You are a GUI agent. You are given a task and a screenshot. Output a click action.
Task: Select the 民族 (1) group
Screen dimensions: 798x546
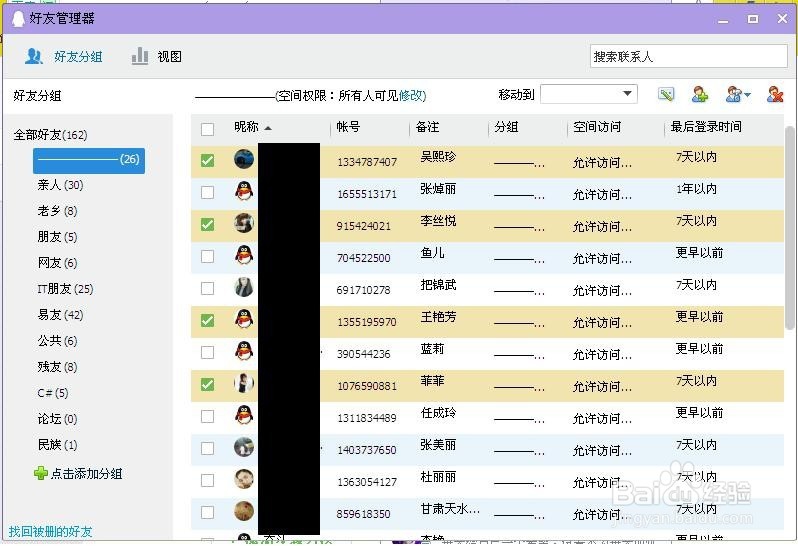tap(57, 445)
